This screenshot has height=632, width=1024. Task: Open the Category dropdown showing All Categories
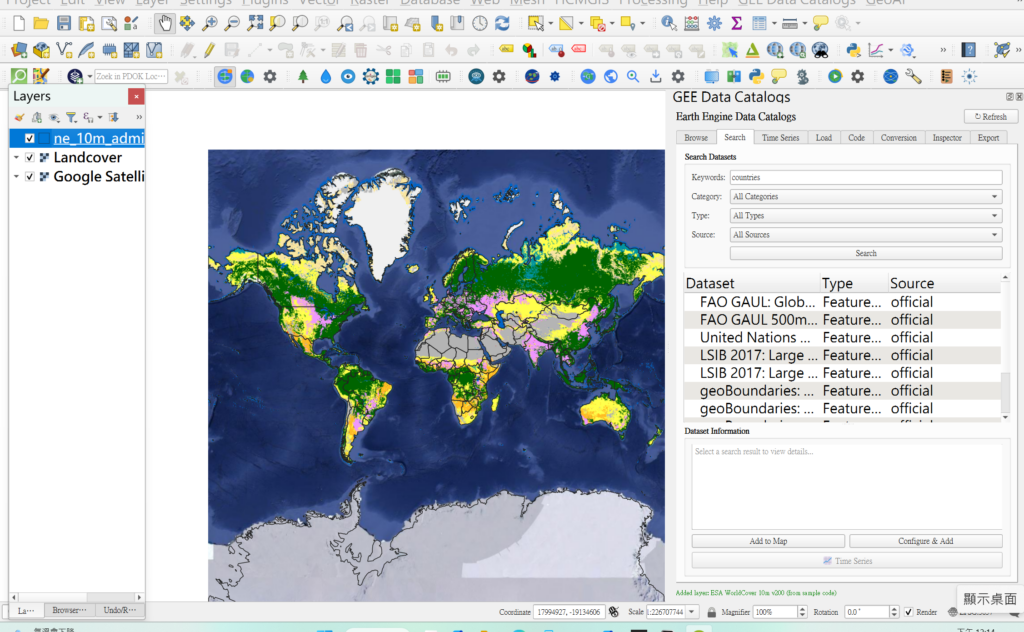(866, 197)
